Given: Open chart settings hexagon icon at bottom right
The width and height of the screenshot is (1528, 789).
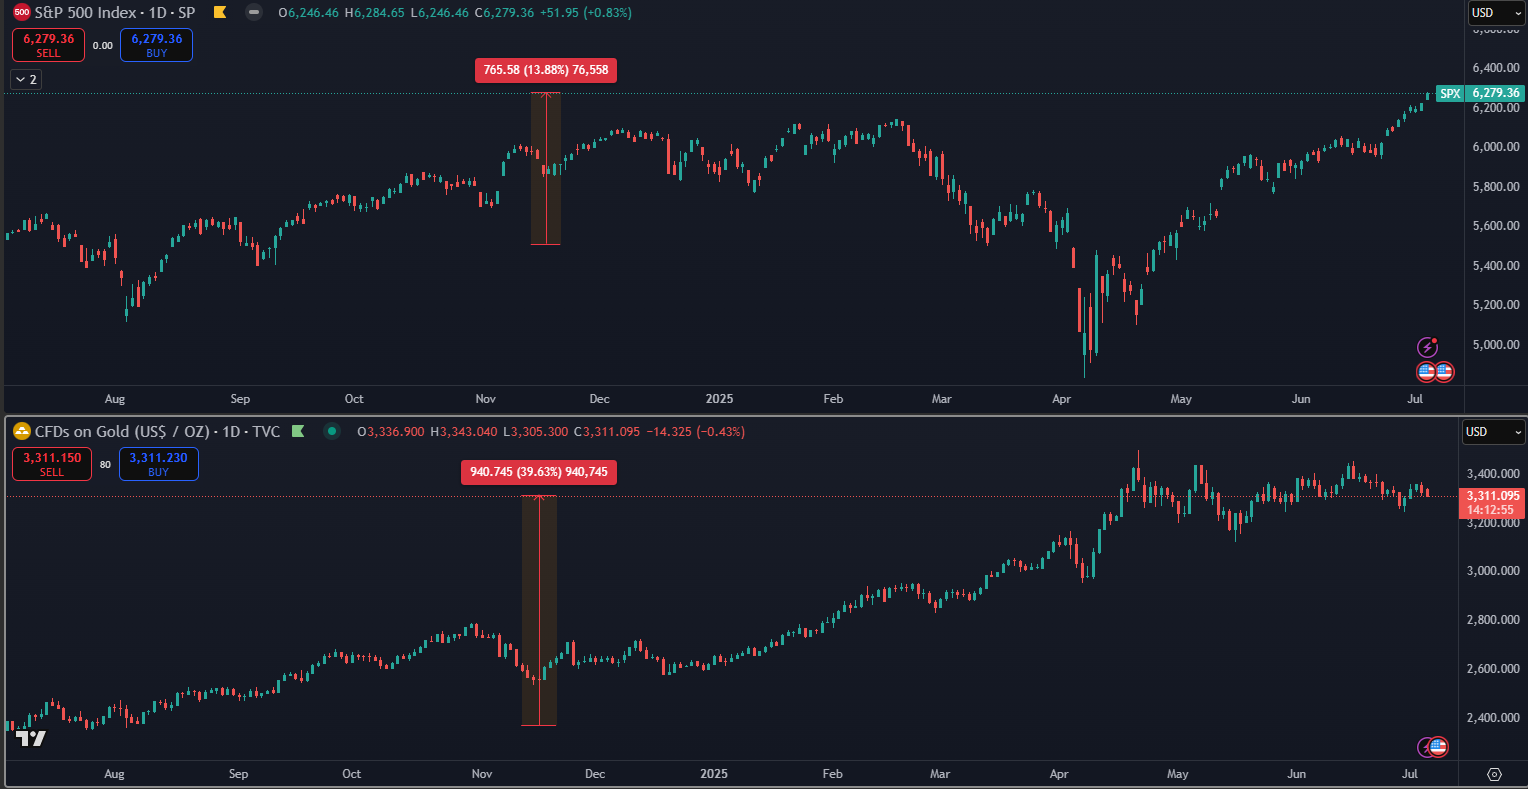Looking at the screenshot, I should [1494, 774].
